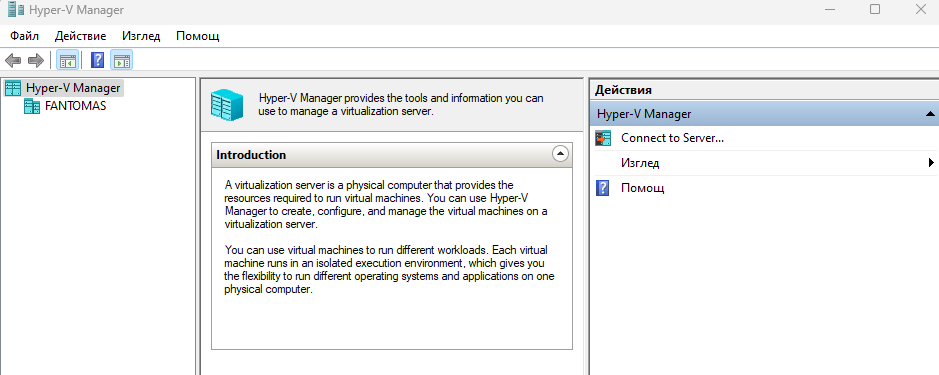Collapse the Introduction section

pos(560,155)
